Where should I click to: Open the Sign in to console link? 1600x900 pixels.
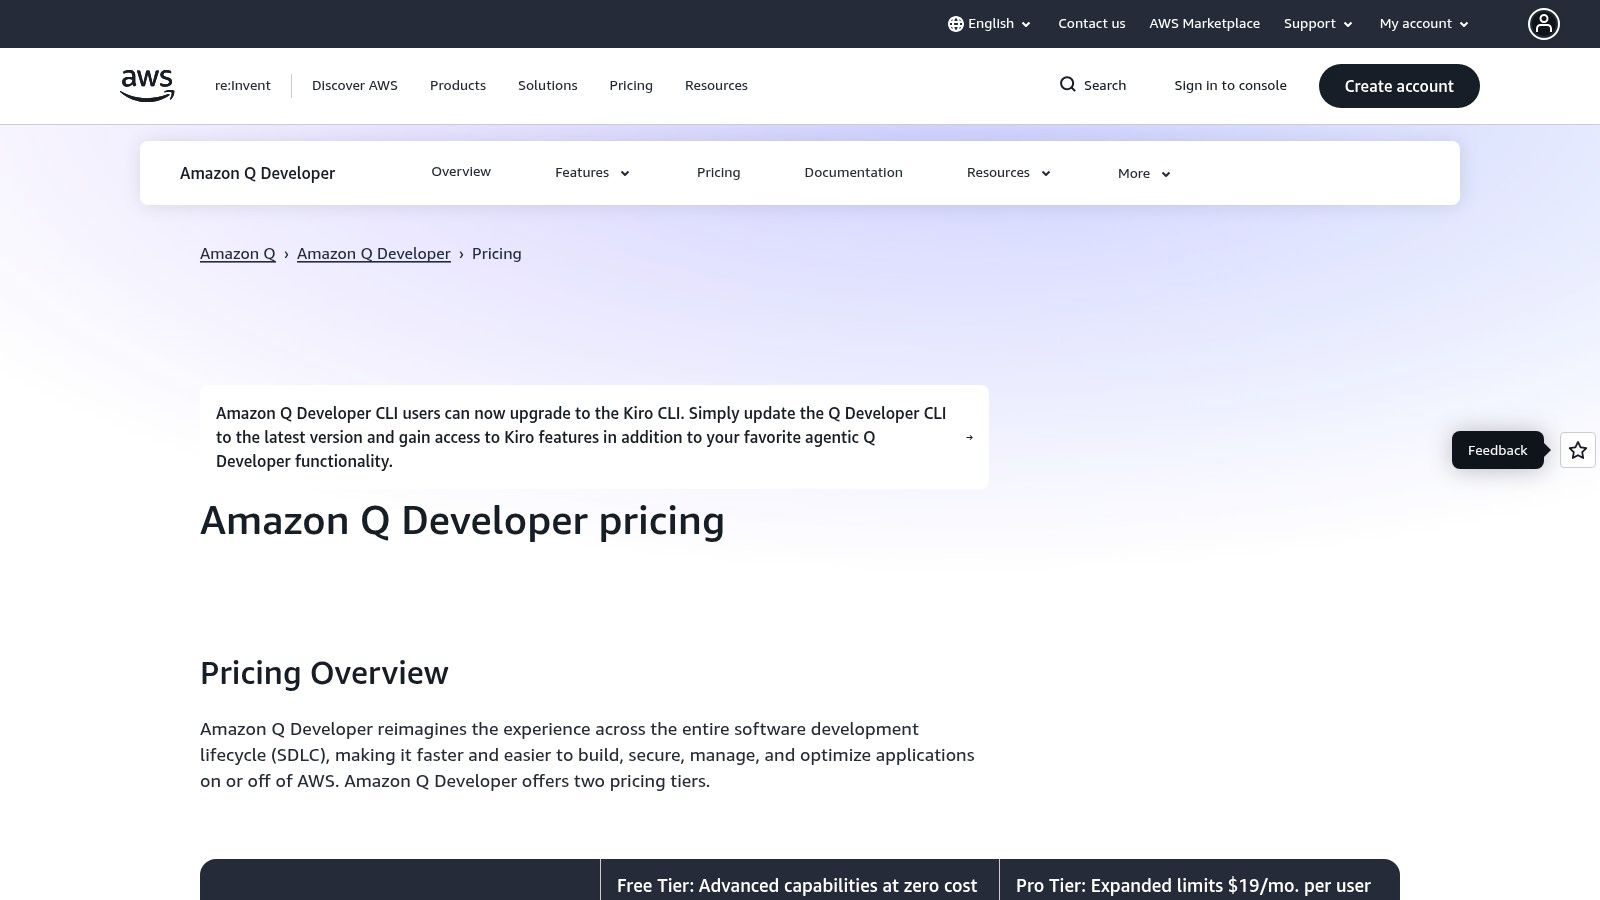[x=1230, y=85]
